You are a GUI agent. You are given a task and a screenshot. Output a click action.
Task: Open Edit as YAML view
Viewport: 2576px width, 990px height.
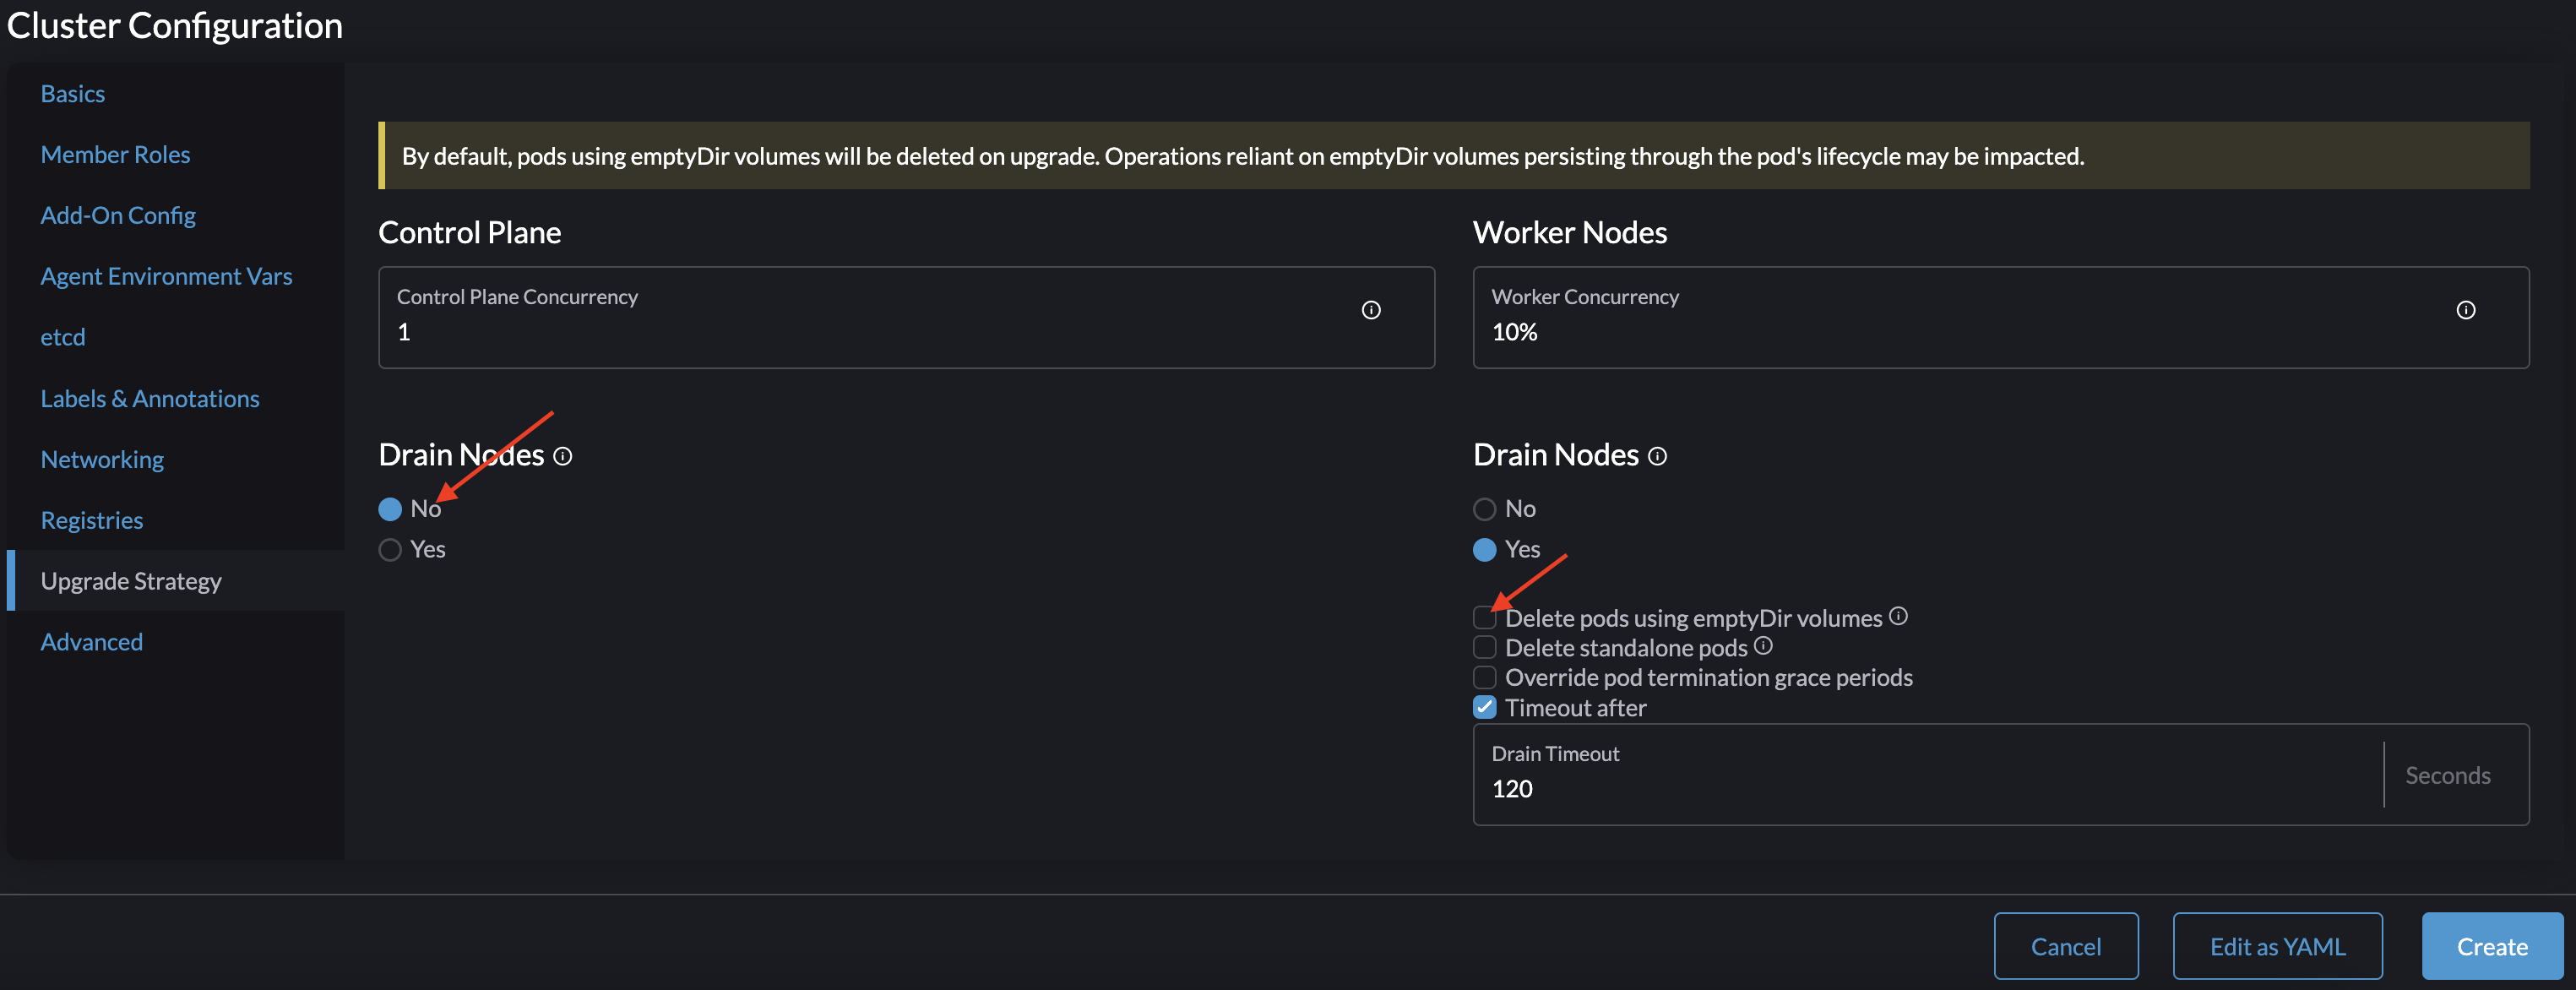pos(2277,945)
